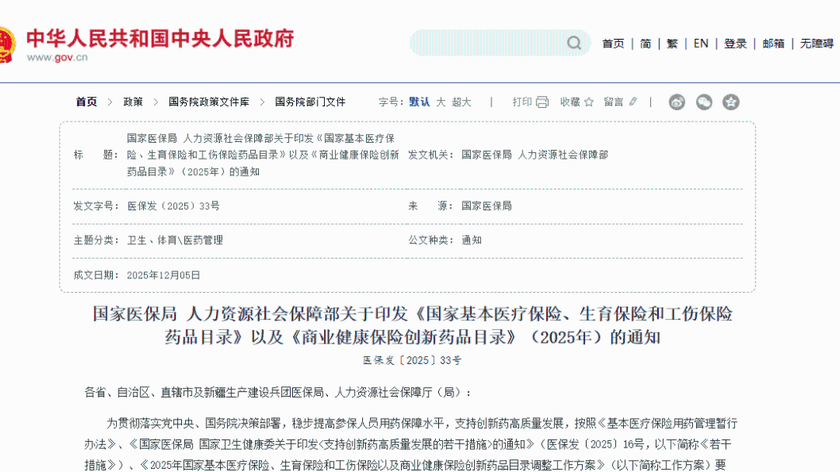
Task: Share the page via WeChat icon
Action: (704, 102)
